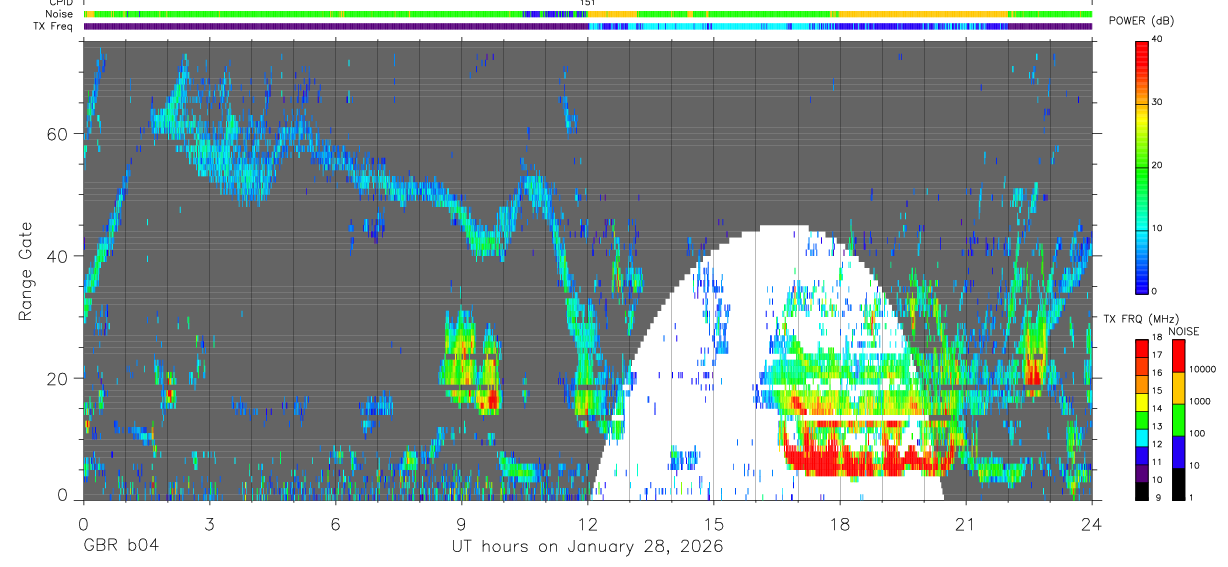
Task: Click the "40" tick beside the POWER color bar
Action: [1157, 40]
